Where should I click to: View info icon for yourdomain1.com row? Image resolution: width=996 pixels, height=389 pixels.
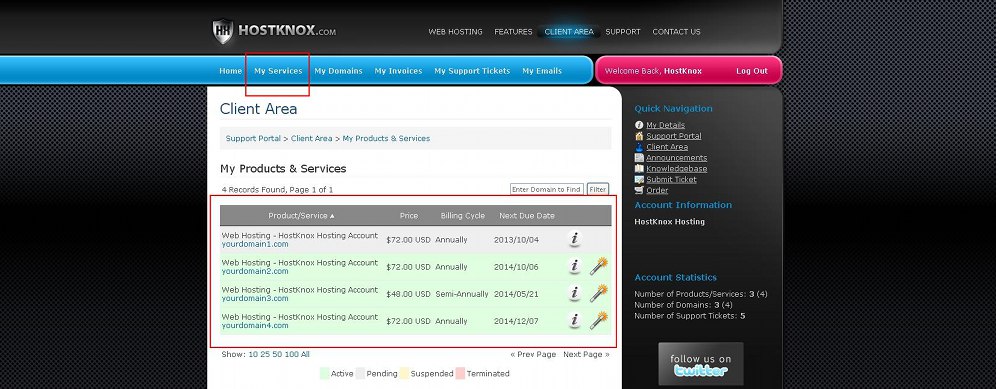tap(574, 239)
